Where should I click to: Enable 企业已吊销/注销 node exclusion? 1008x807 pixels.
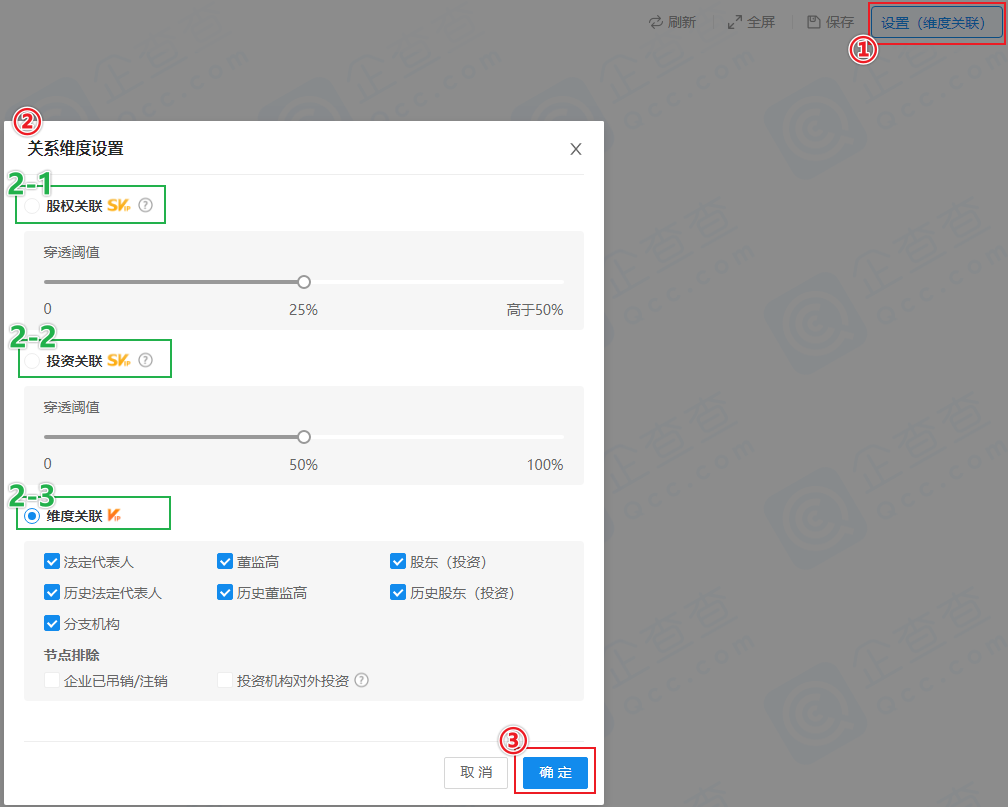coord(52,681)
